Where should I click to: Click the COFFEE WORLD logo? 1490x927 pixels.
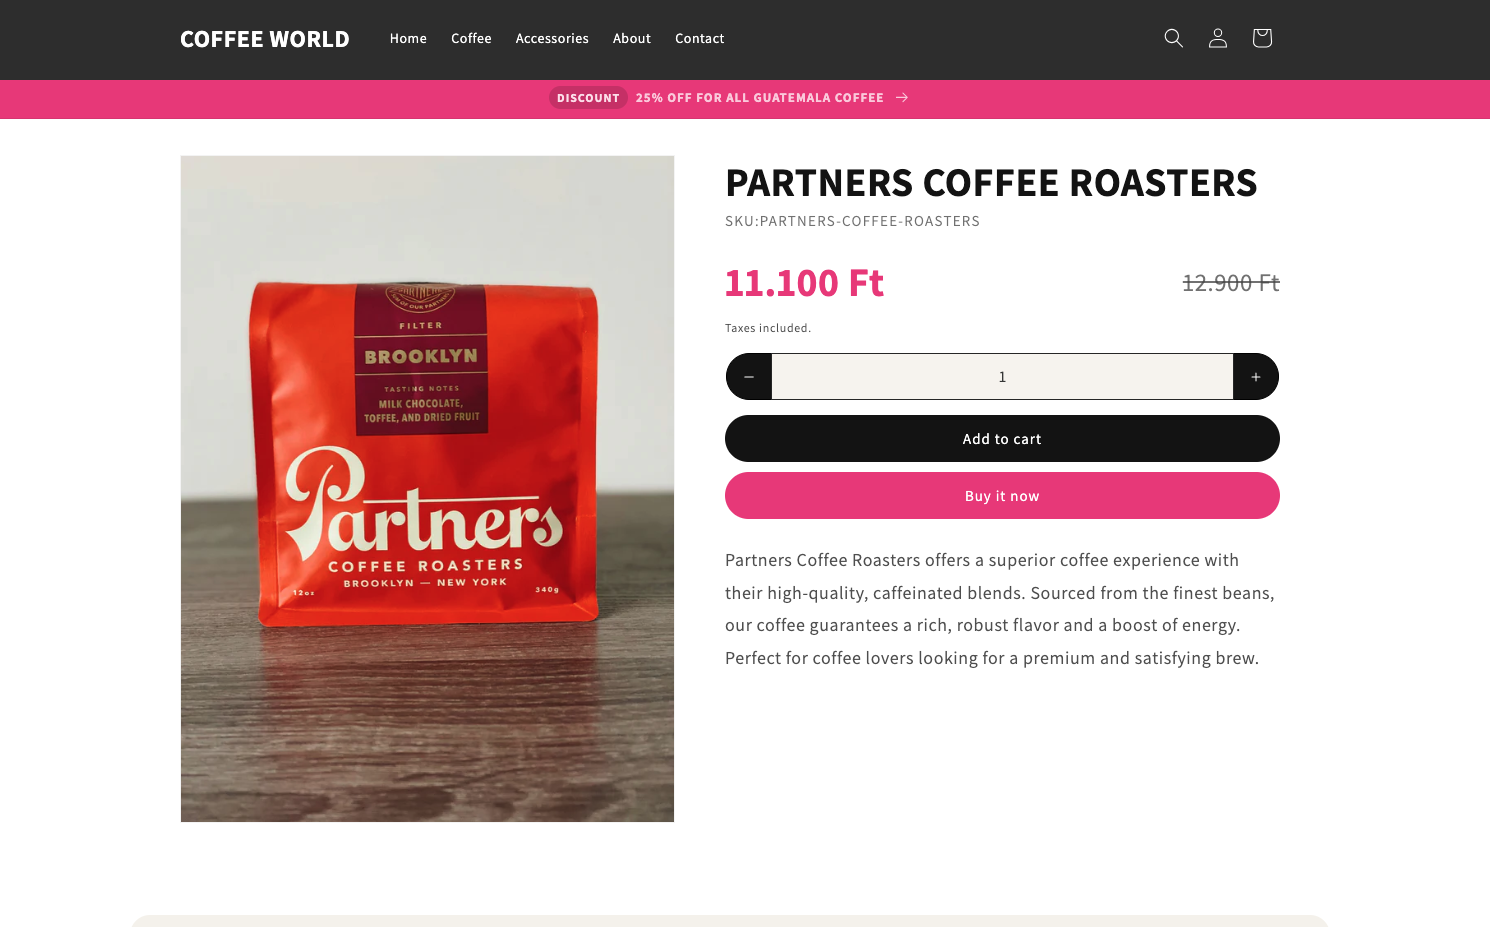pos(265,39)
